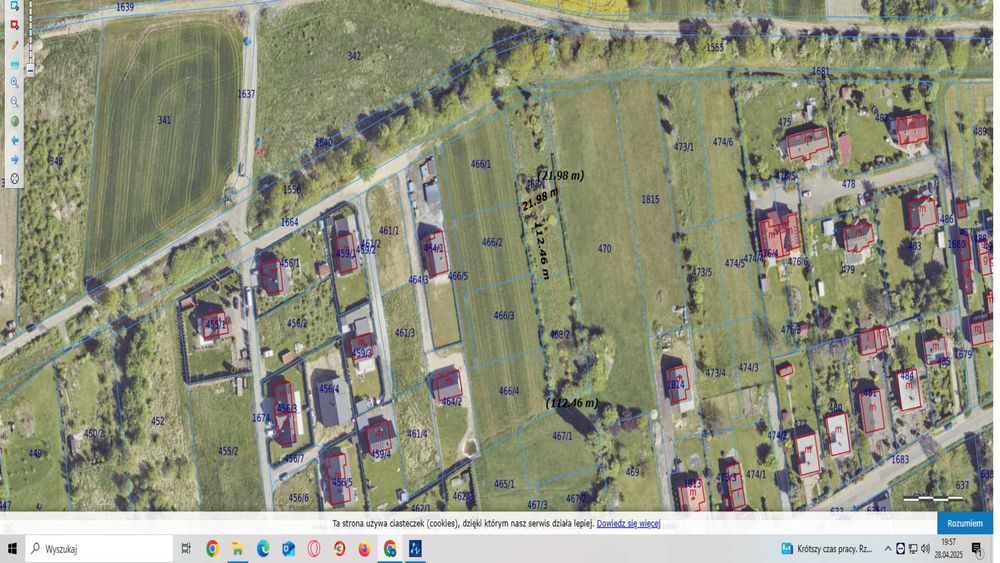Click road parcel label 1683

pos(900,459)
